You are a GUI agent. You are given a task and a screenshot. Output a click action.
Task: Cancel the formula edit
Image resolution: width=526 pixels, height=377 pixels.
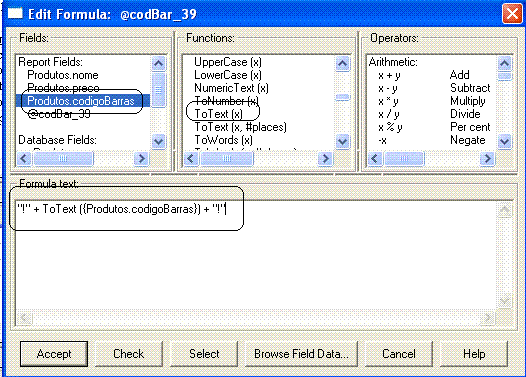tap(399, 354)
